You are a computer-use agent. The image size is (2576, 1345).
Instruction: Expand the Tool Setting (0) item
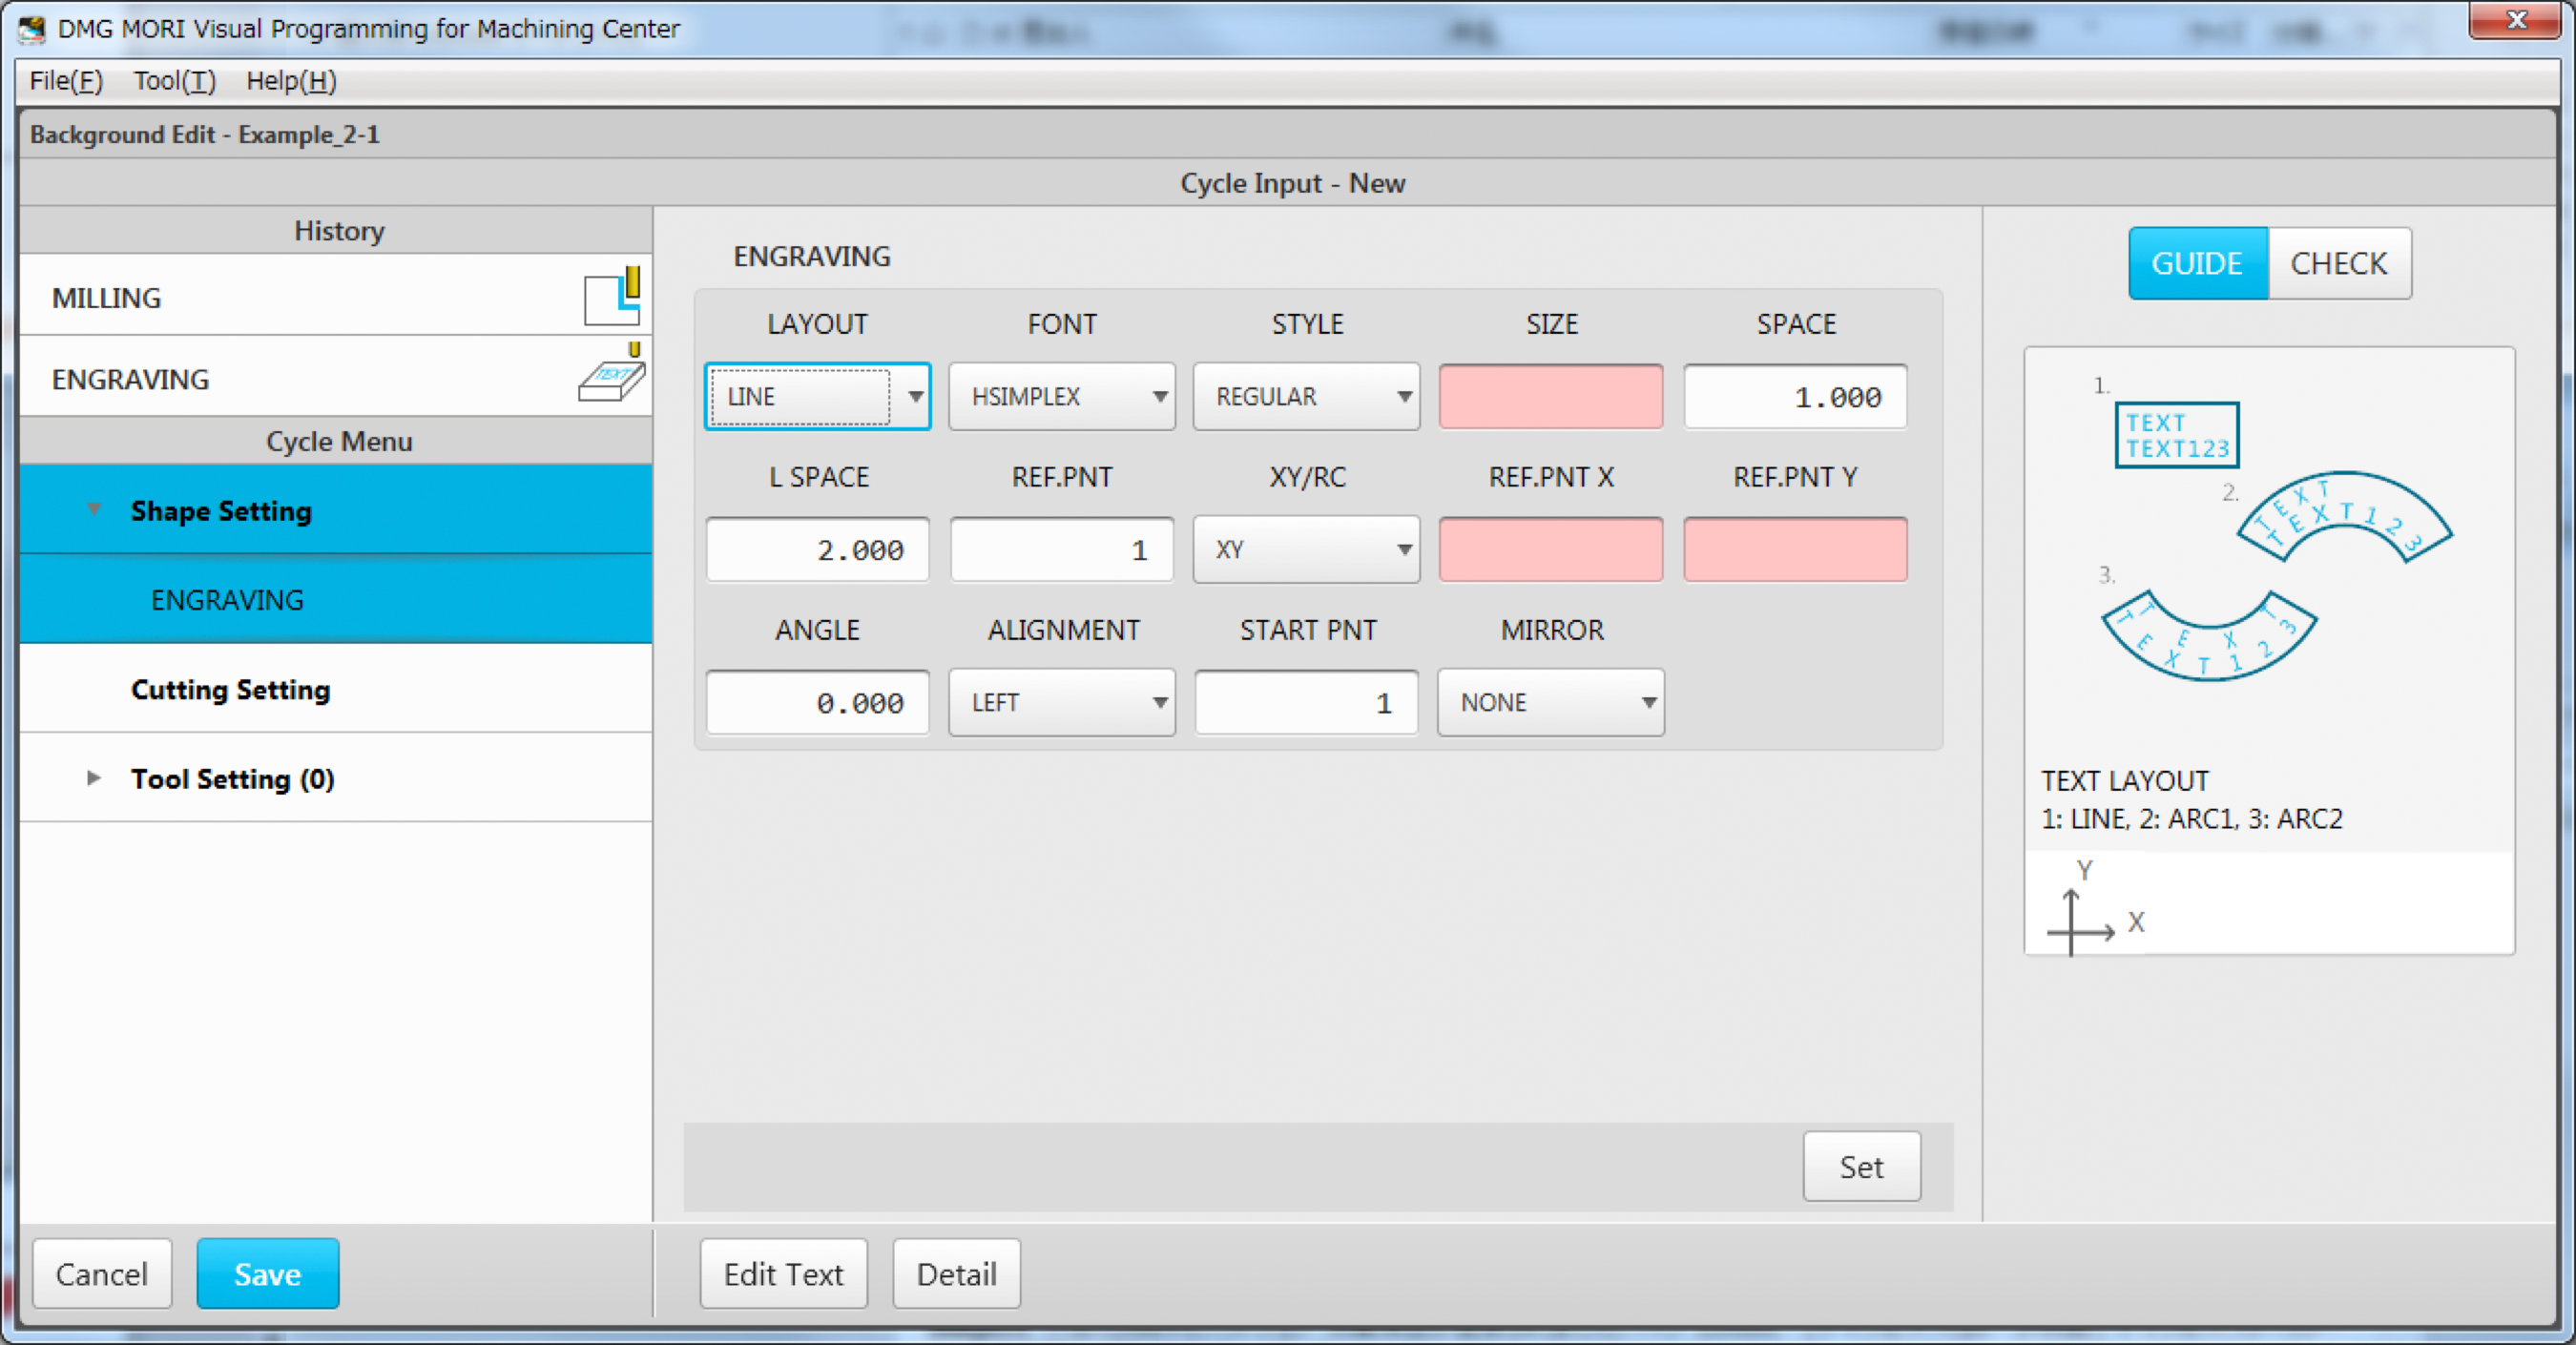pos(94,778)
